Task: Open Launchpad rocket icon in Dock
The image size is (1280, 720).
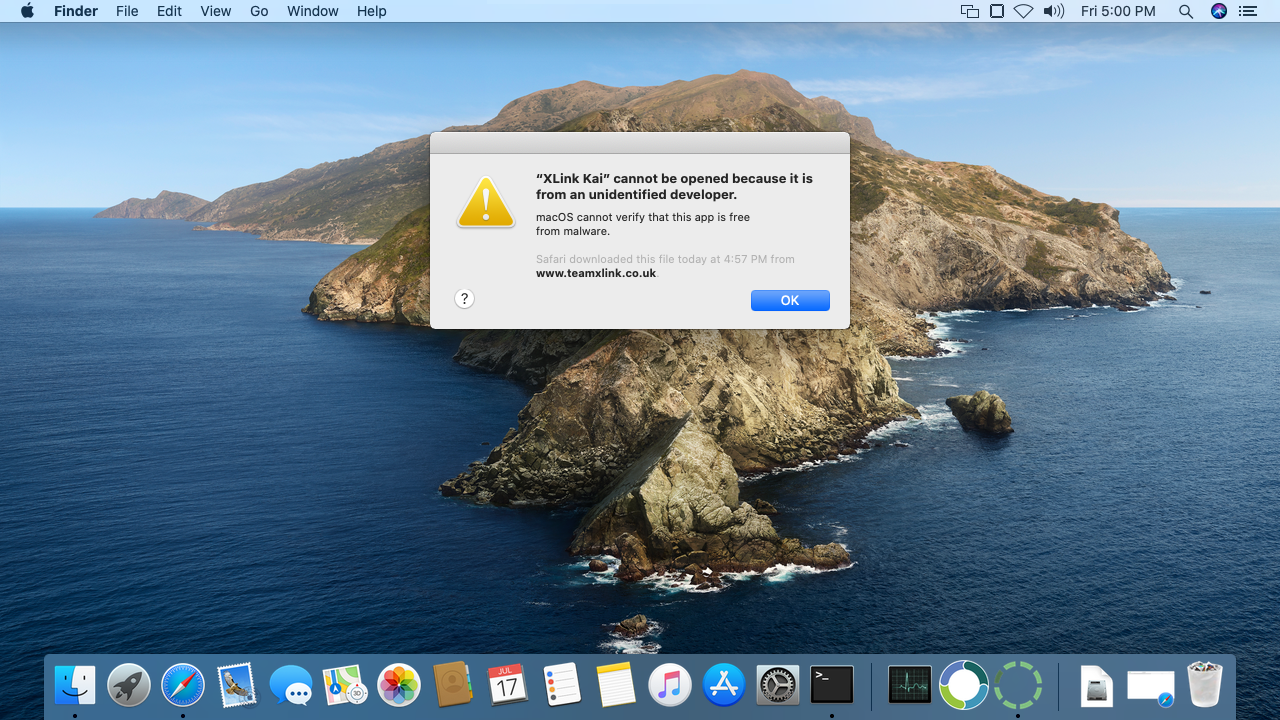Action: pyautogui.click(x=129, y=686)
